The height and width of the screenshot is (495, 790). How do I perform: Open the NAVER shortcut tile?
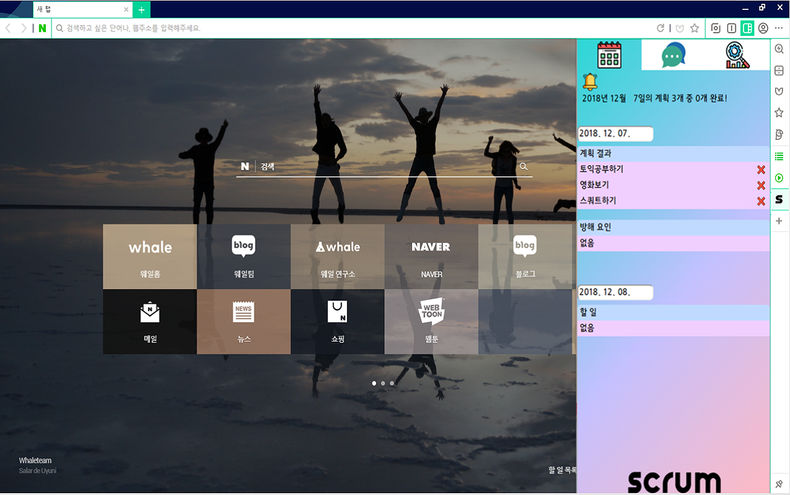pyautogui.click(x=431, y=257)
